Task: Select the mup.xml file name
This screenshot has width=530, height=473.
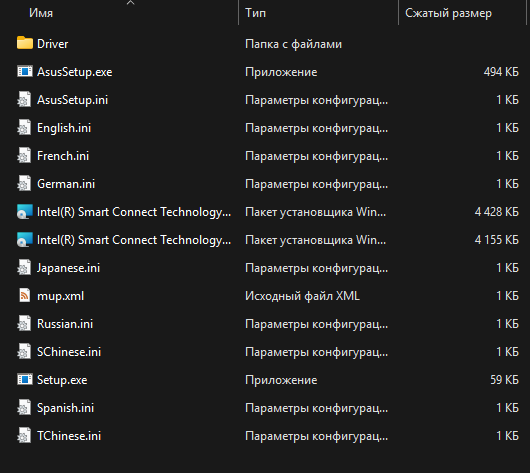Action: tap(60, 296)
